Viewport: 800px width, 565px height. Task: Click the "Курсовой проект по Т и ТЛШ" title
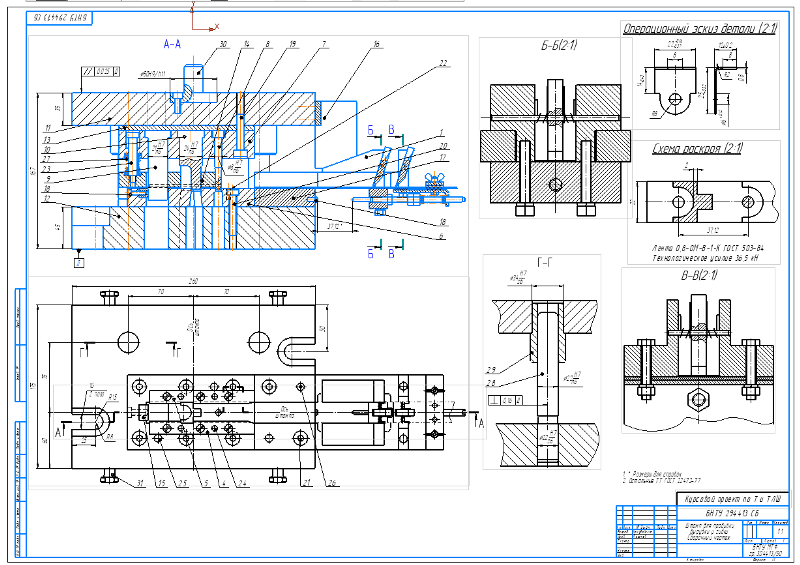pyautogui.click(x=733, y=499)
